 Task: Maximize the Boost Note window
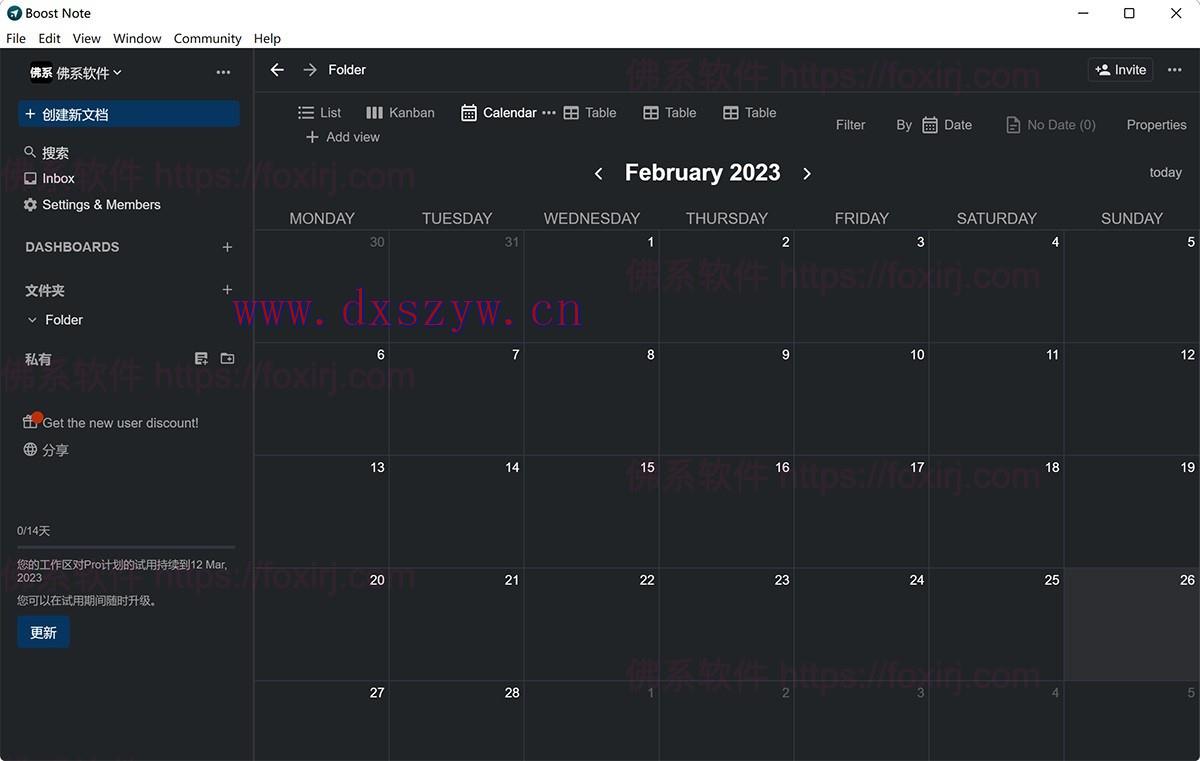(x=1129, y=13)
